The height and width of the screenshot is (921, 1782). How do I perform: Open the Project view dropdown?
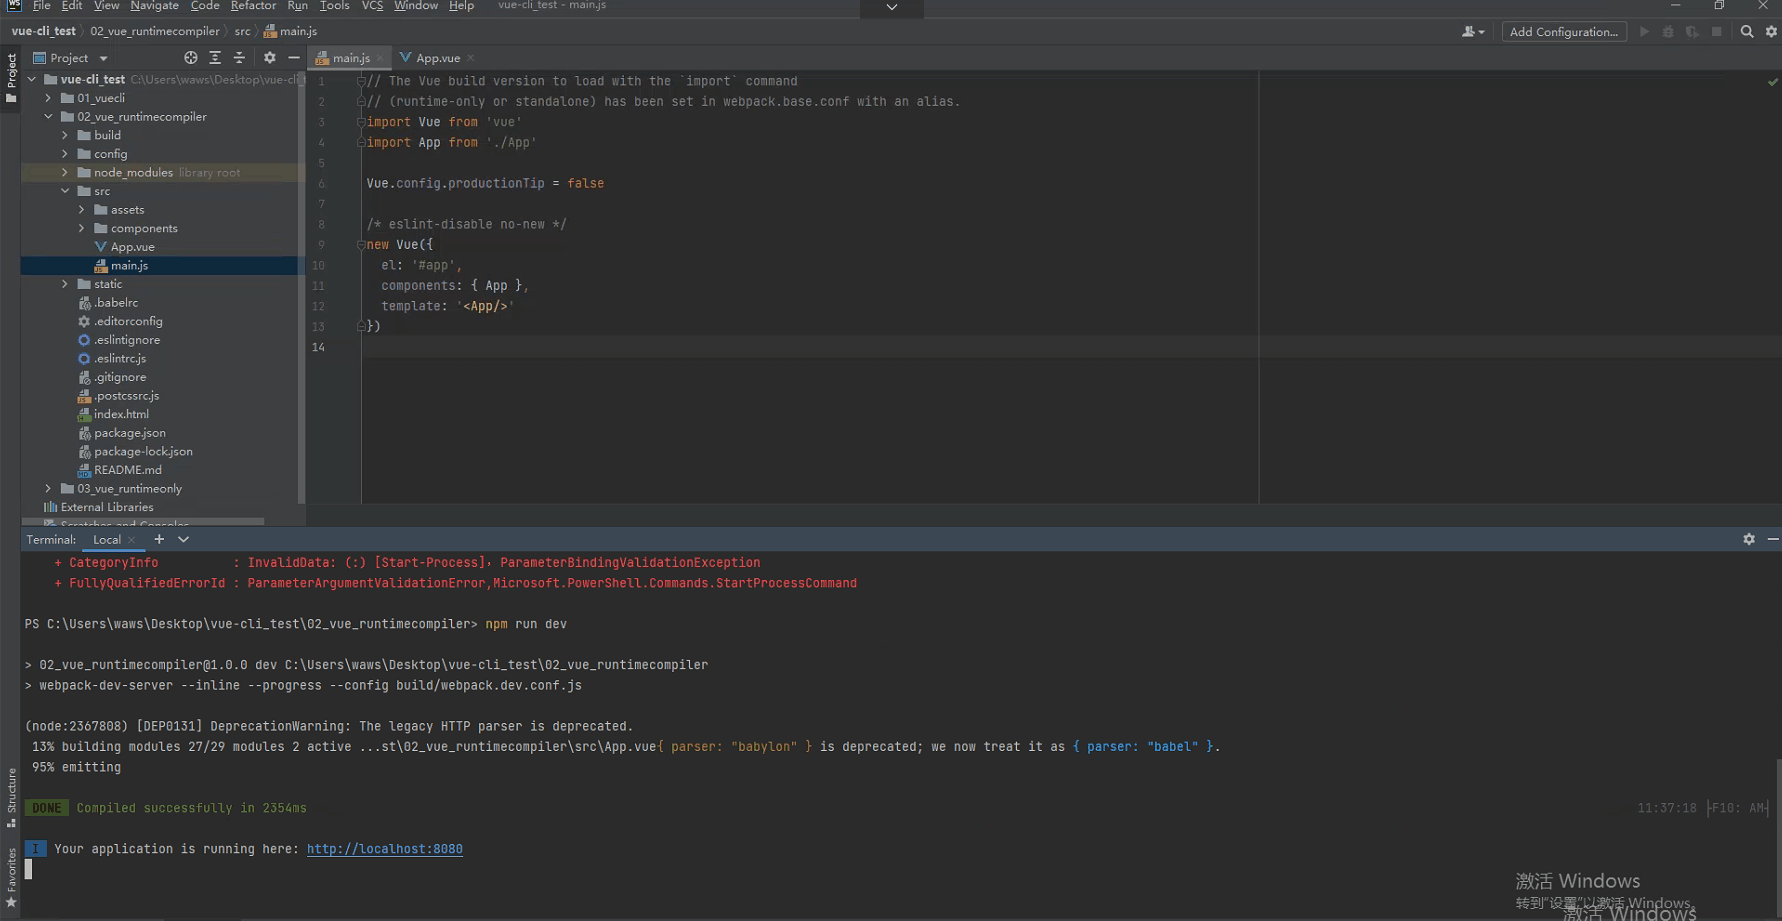103,58
